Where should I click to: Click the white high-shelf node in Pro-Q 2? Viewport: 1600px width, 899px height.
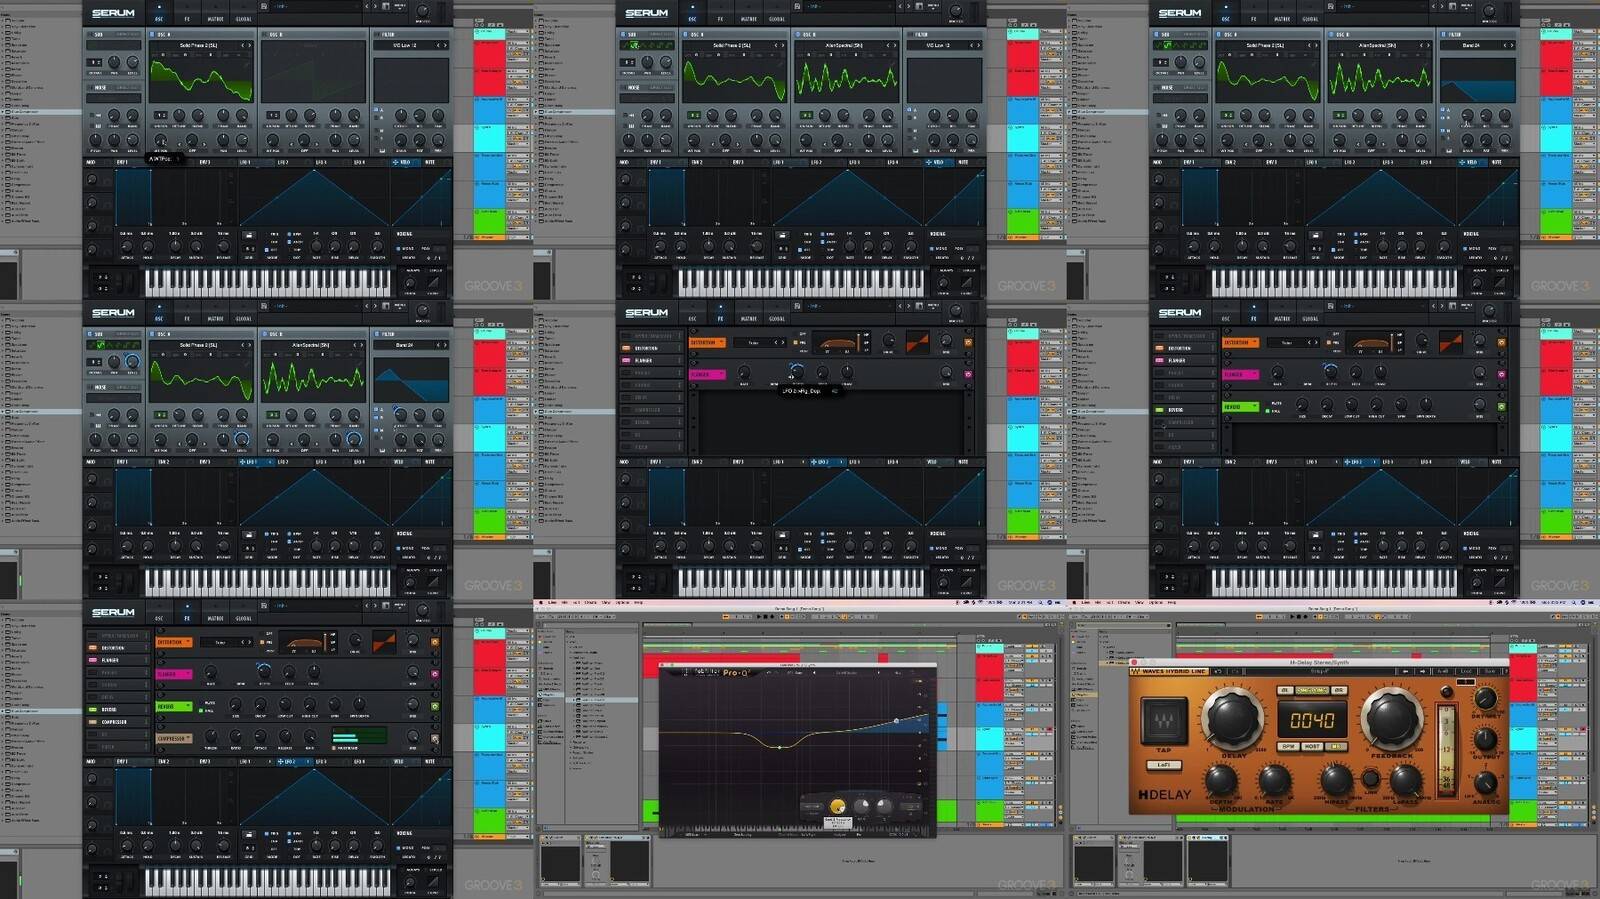[896, 720]
